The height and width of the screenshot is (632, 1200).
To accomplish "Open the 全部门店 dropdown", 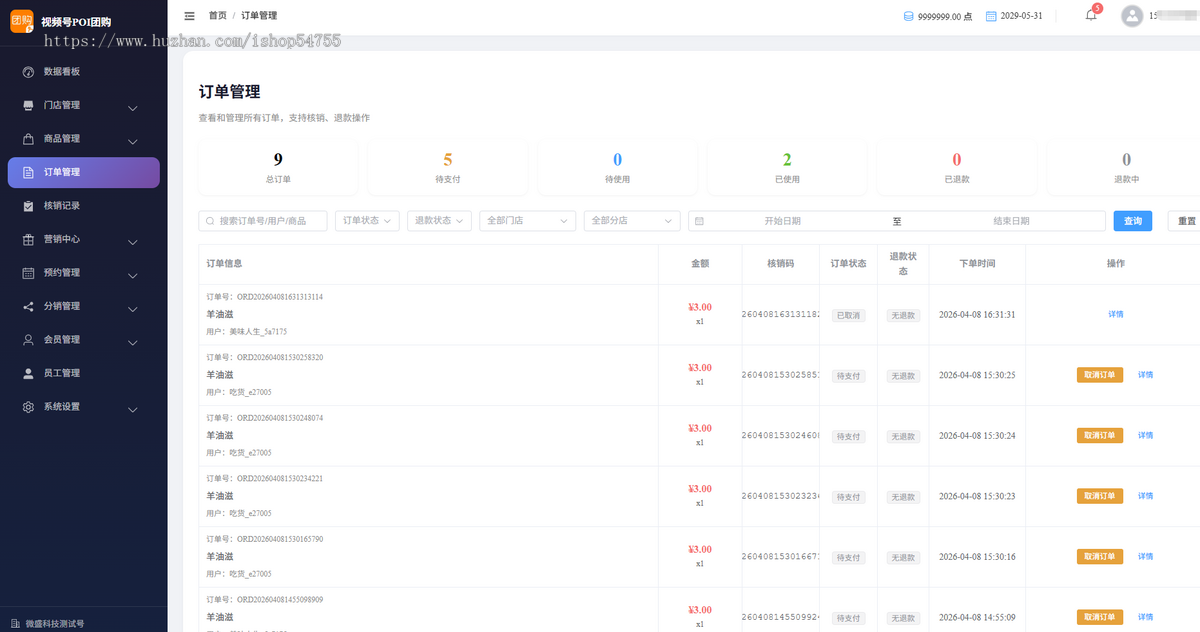I will click(527, 221).
